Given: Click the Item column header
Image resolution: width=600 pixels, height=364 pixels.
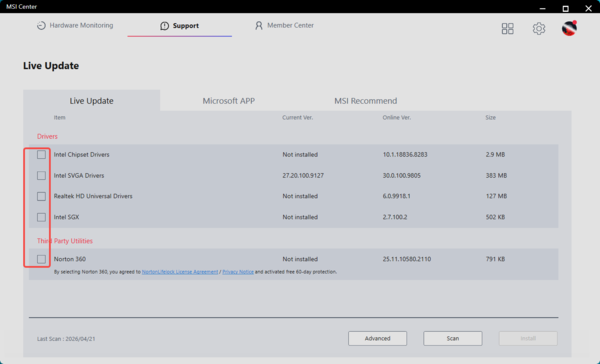Looking at the screenshot, I should [x=59, y=118].
